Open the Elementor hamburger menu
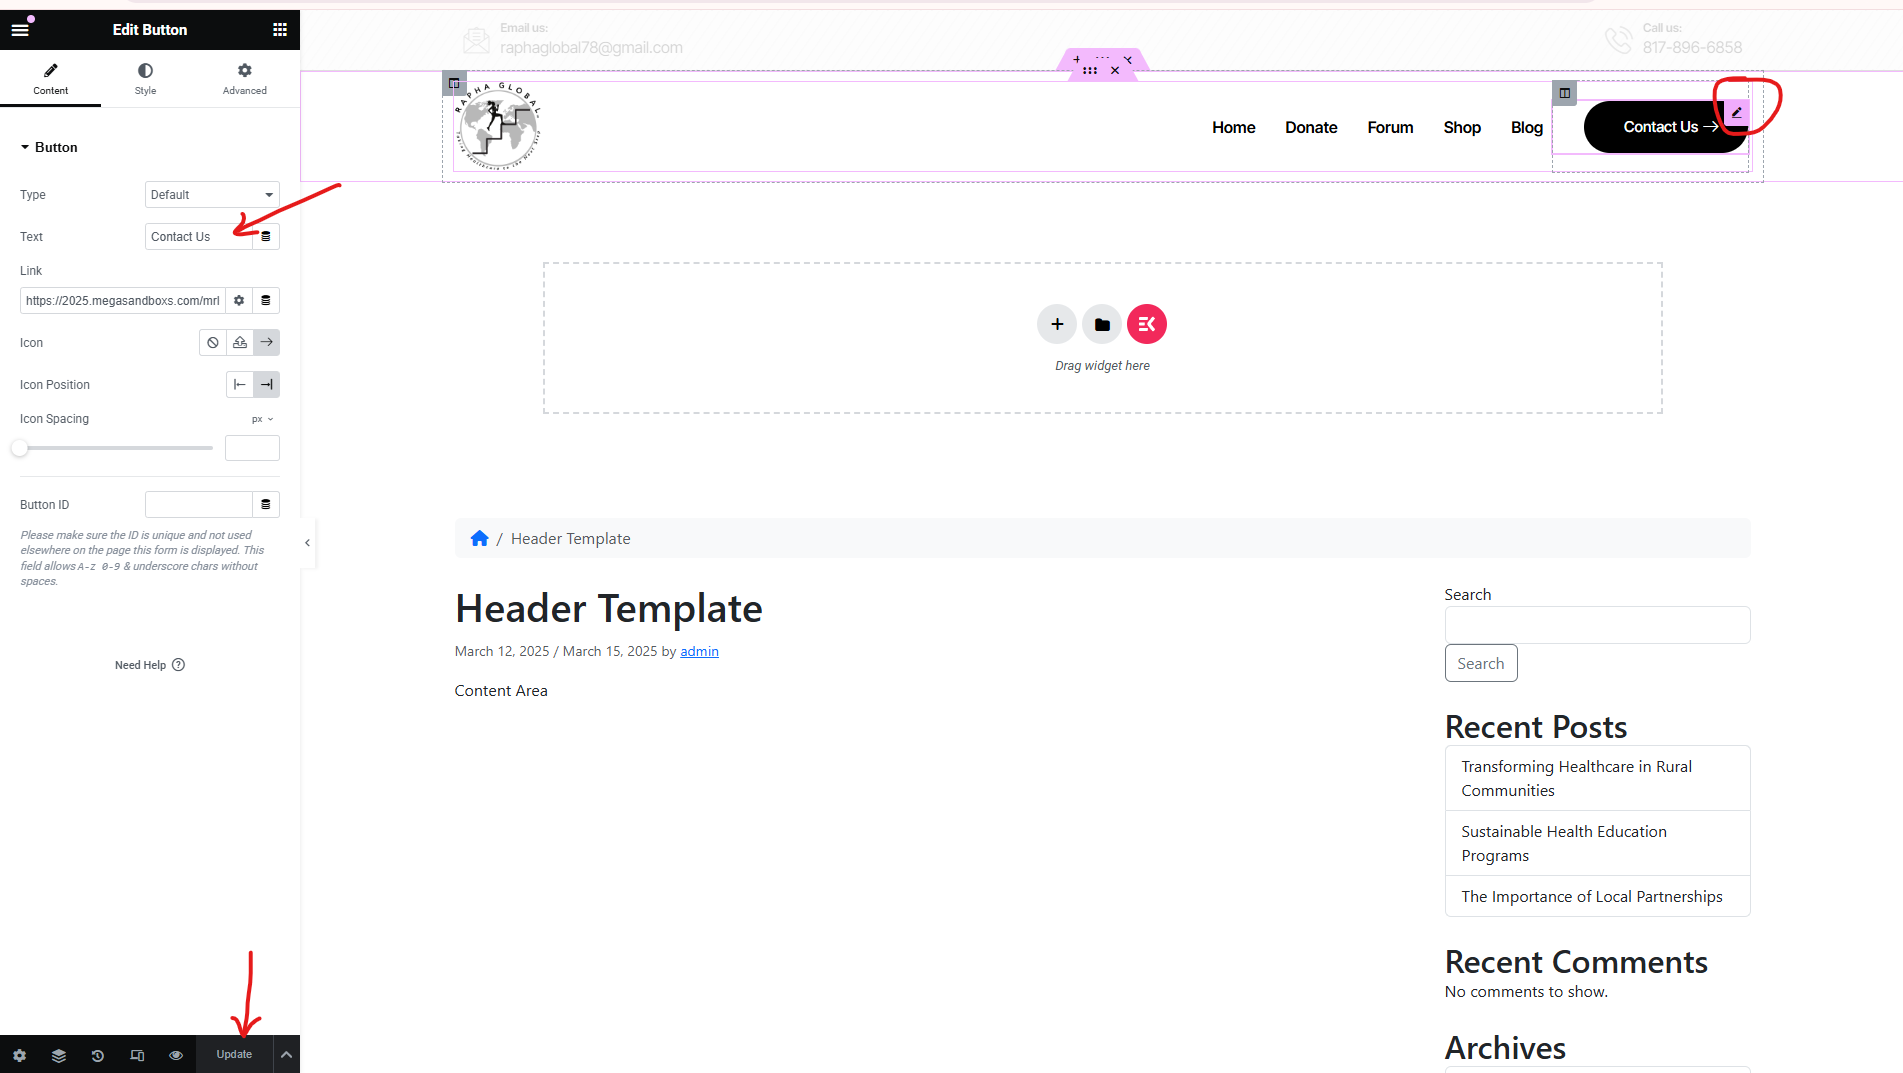The image size is (1903, 1073). (20, 30)
